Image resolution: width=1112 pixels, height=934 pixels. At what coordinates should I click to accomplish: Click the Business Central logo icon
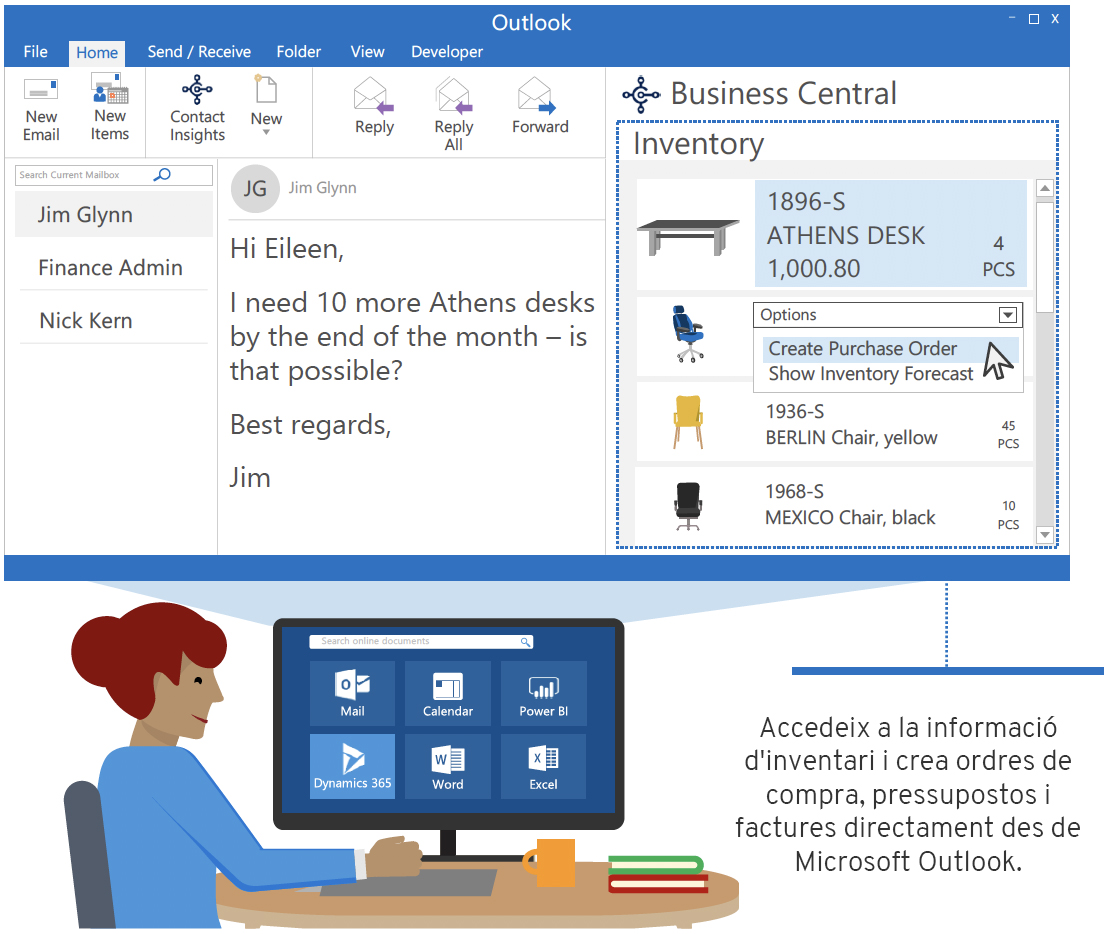641,94
